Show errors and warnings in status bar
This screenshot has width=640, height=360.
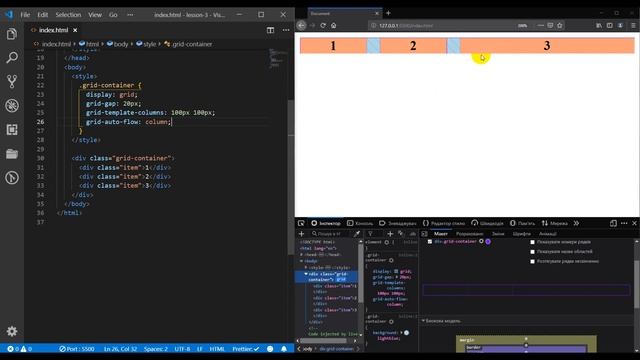pyautogui.click(x=19, y=349)
